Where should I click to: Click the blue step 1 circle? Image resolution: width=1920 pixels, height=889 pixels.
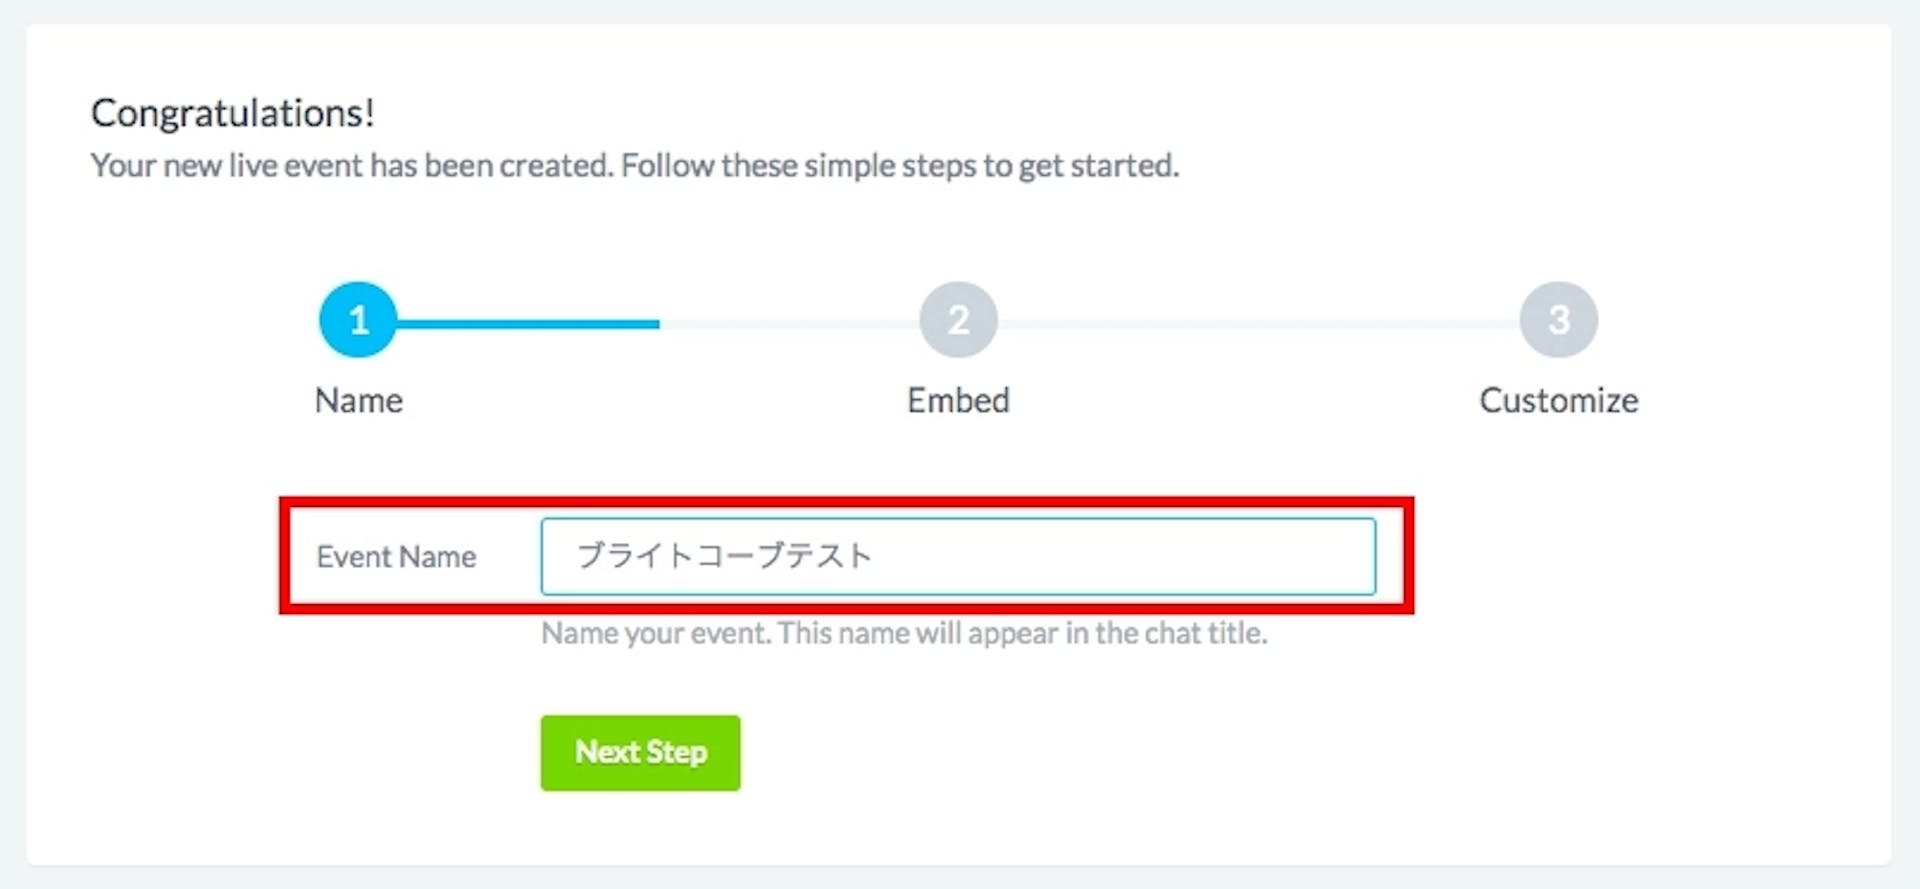(358, 320)
